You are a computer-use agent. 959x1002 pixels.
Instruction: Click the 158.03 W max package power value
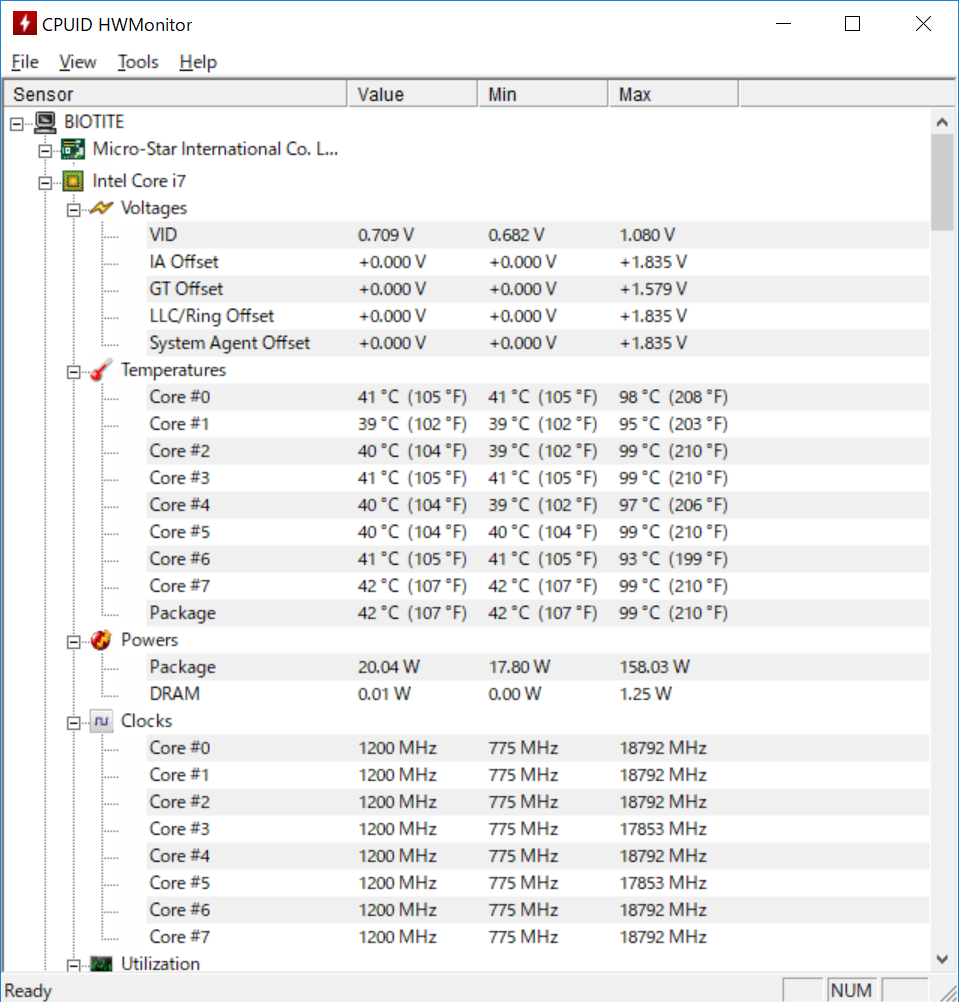point(654,667)
